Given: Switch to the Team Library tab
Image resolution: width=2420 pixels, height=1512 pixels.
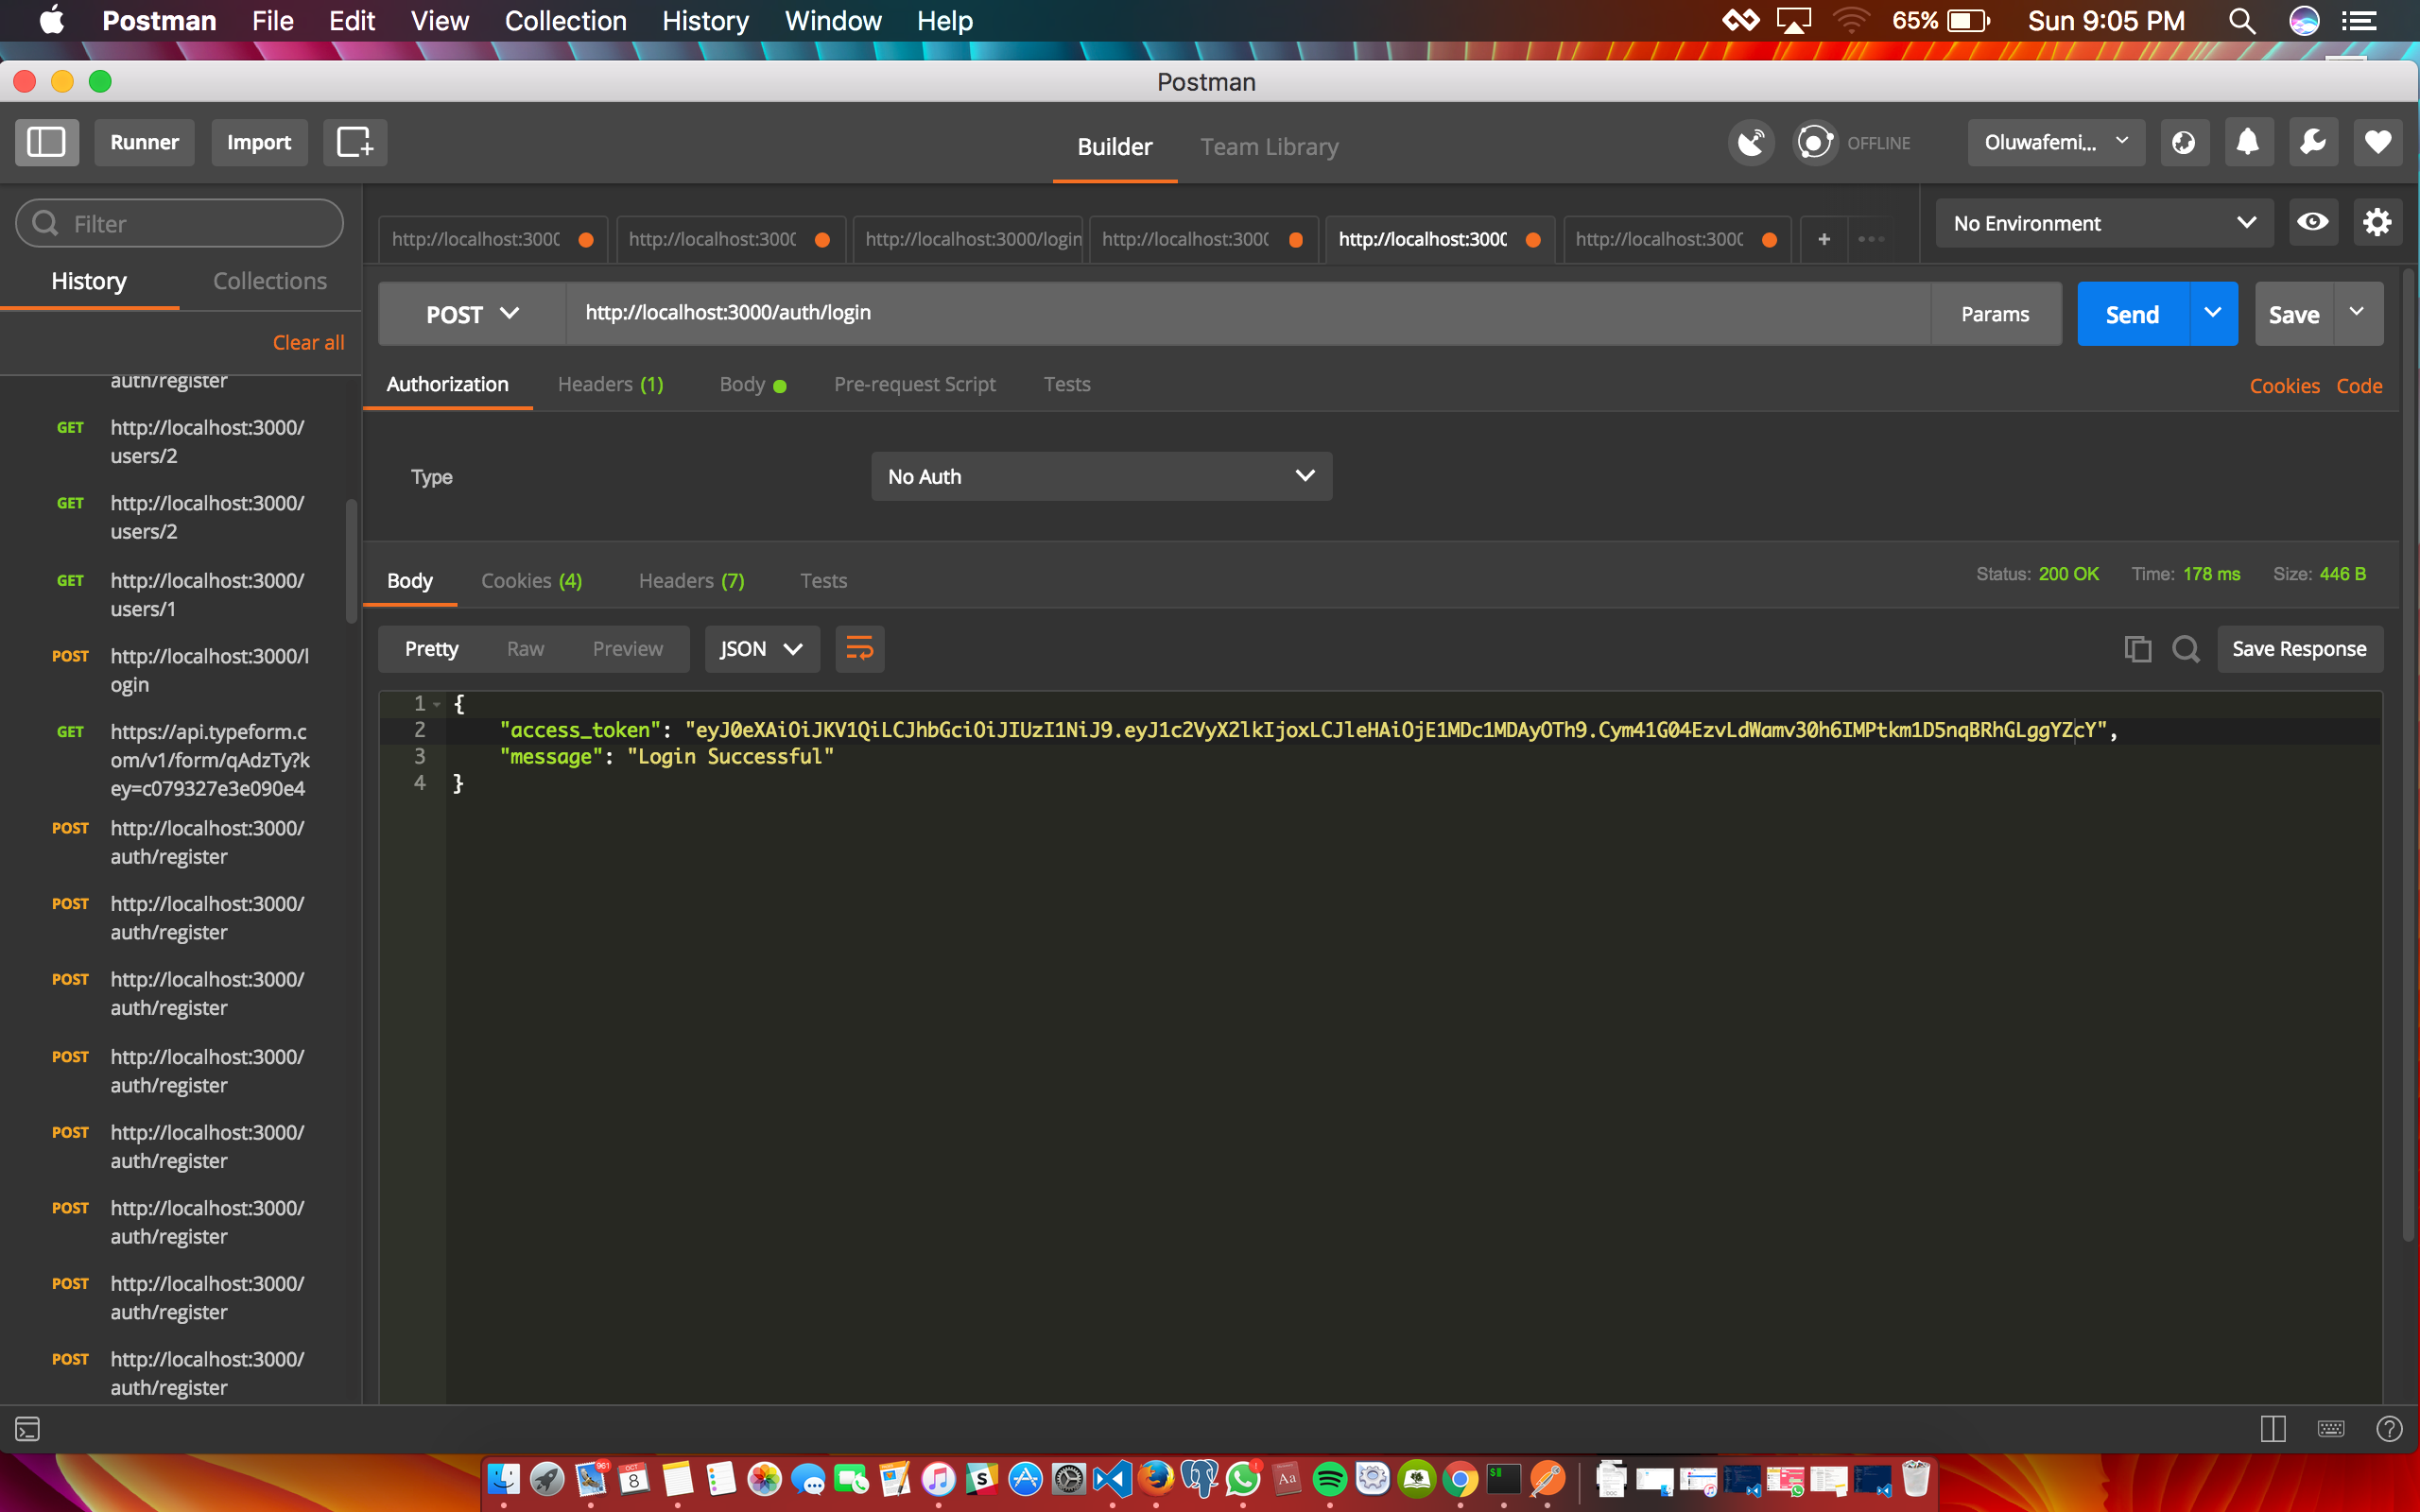Looking at the screenshot, I should click(1268, 146).
